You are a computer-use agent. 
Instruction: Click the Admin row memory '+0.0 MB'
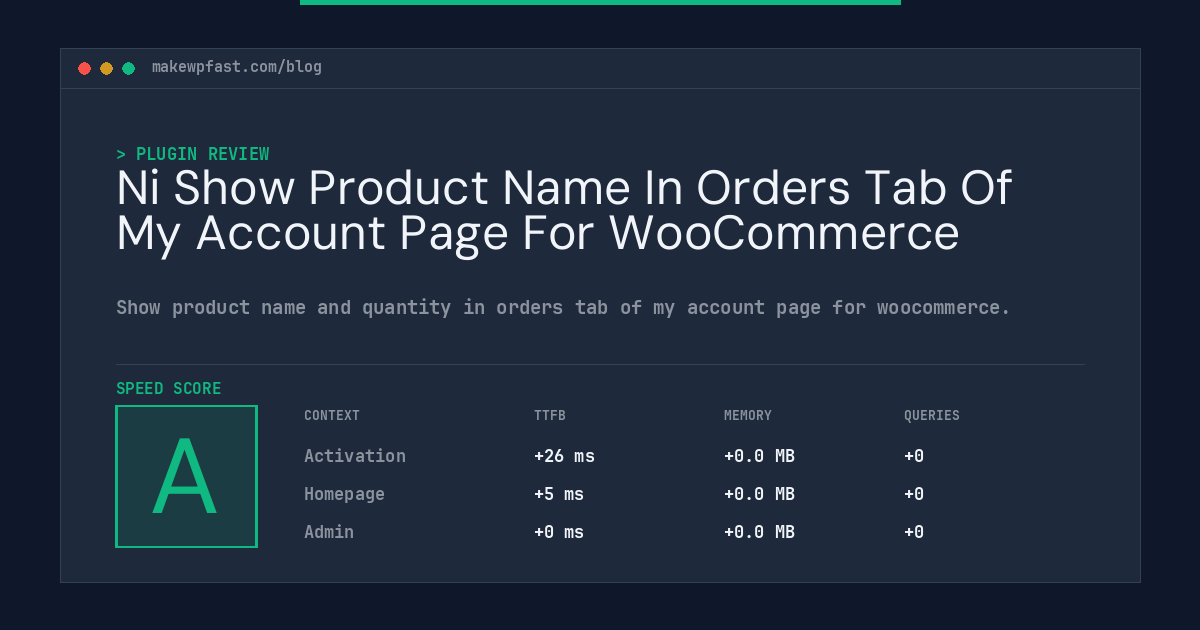(x=759, y=532)
